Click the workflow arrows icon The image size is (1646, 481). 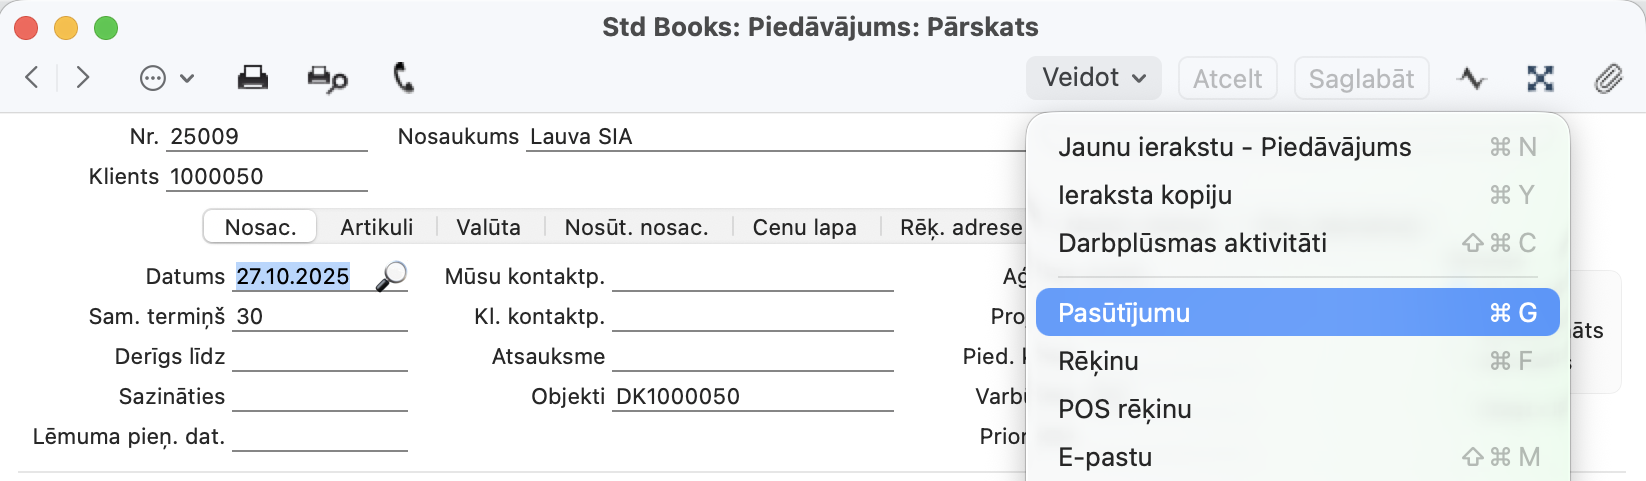(1540, 78)
